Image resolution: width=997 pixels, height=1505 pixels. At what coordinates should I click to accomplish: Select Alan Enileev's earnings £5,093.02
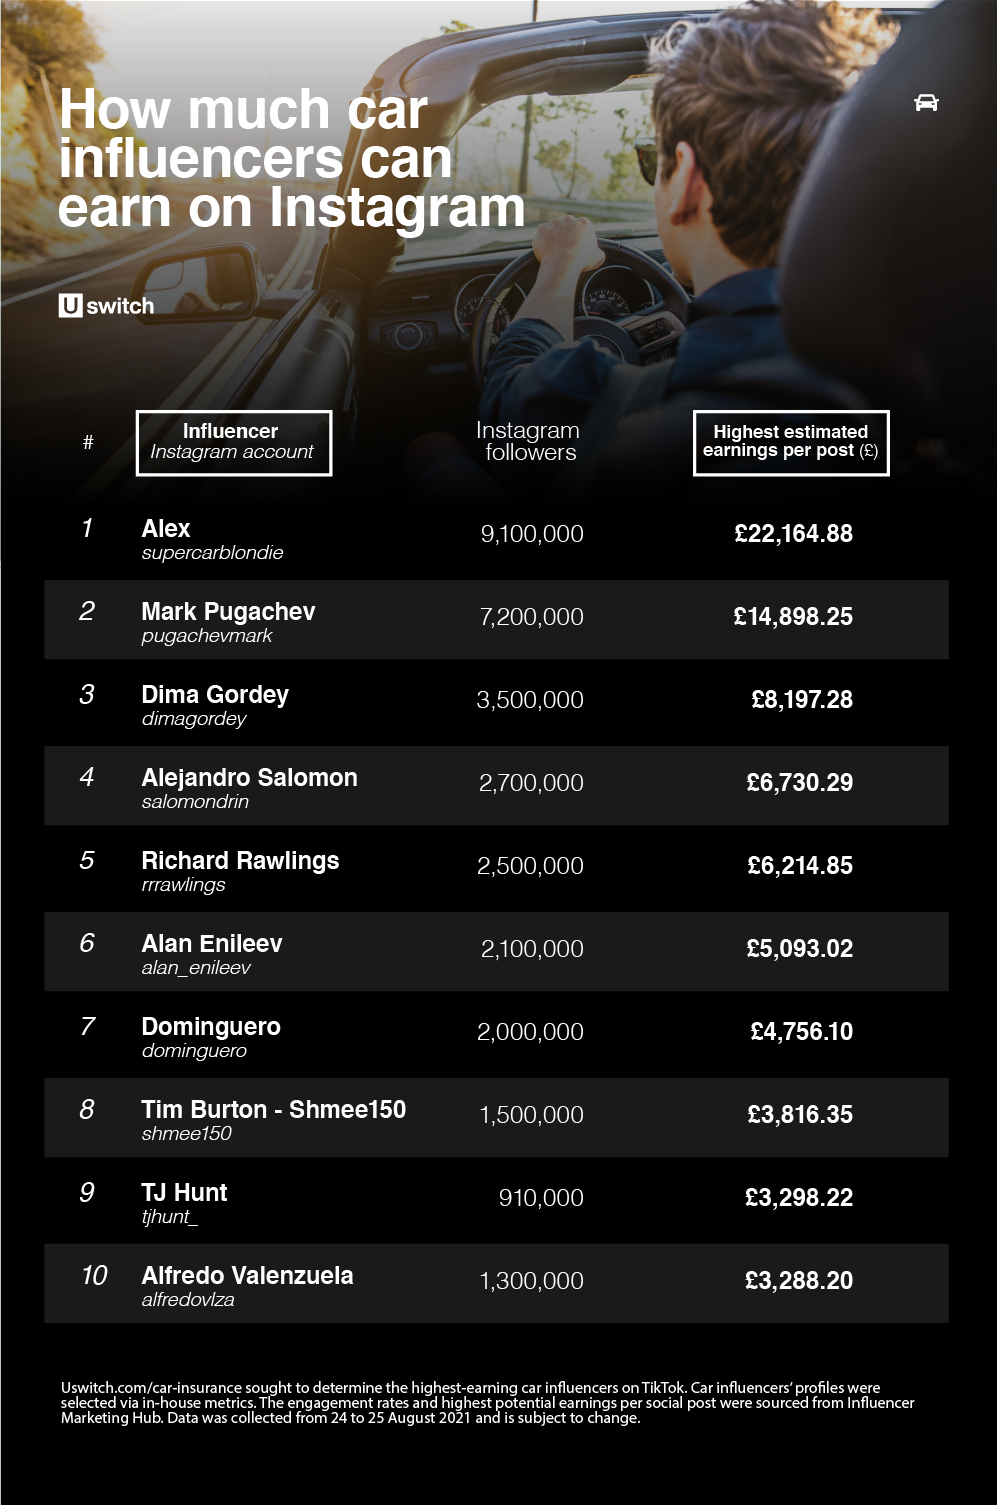point(799,948)
